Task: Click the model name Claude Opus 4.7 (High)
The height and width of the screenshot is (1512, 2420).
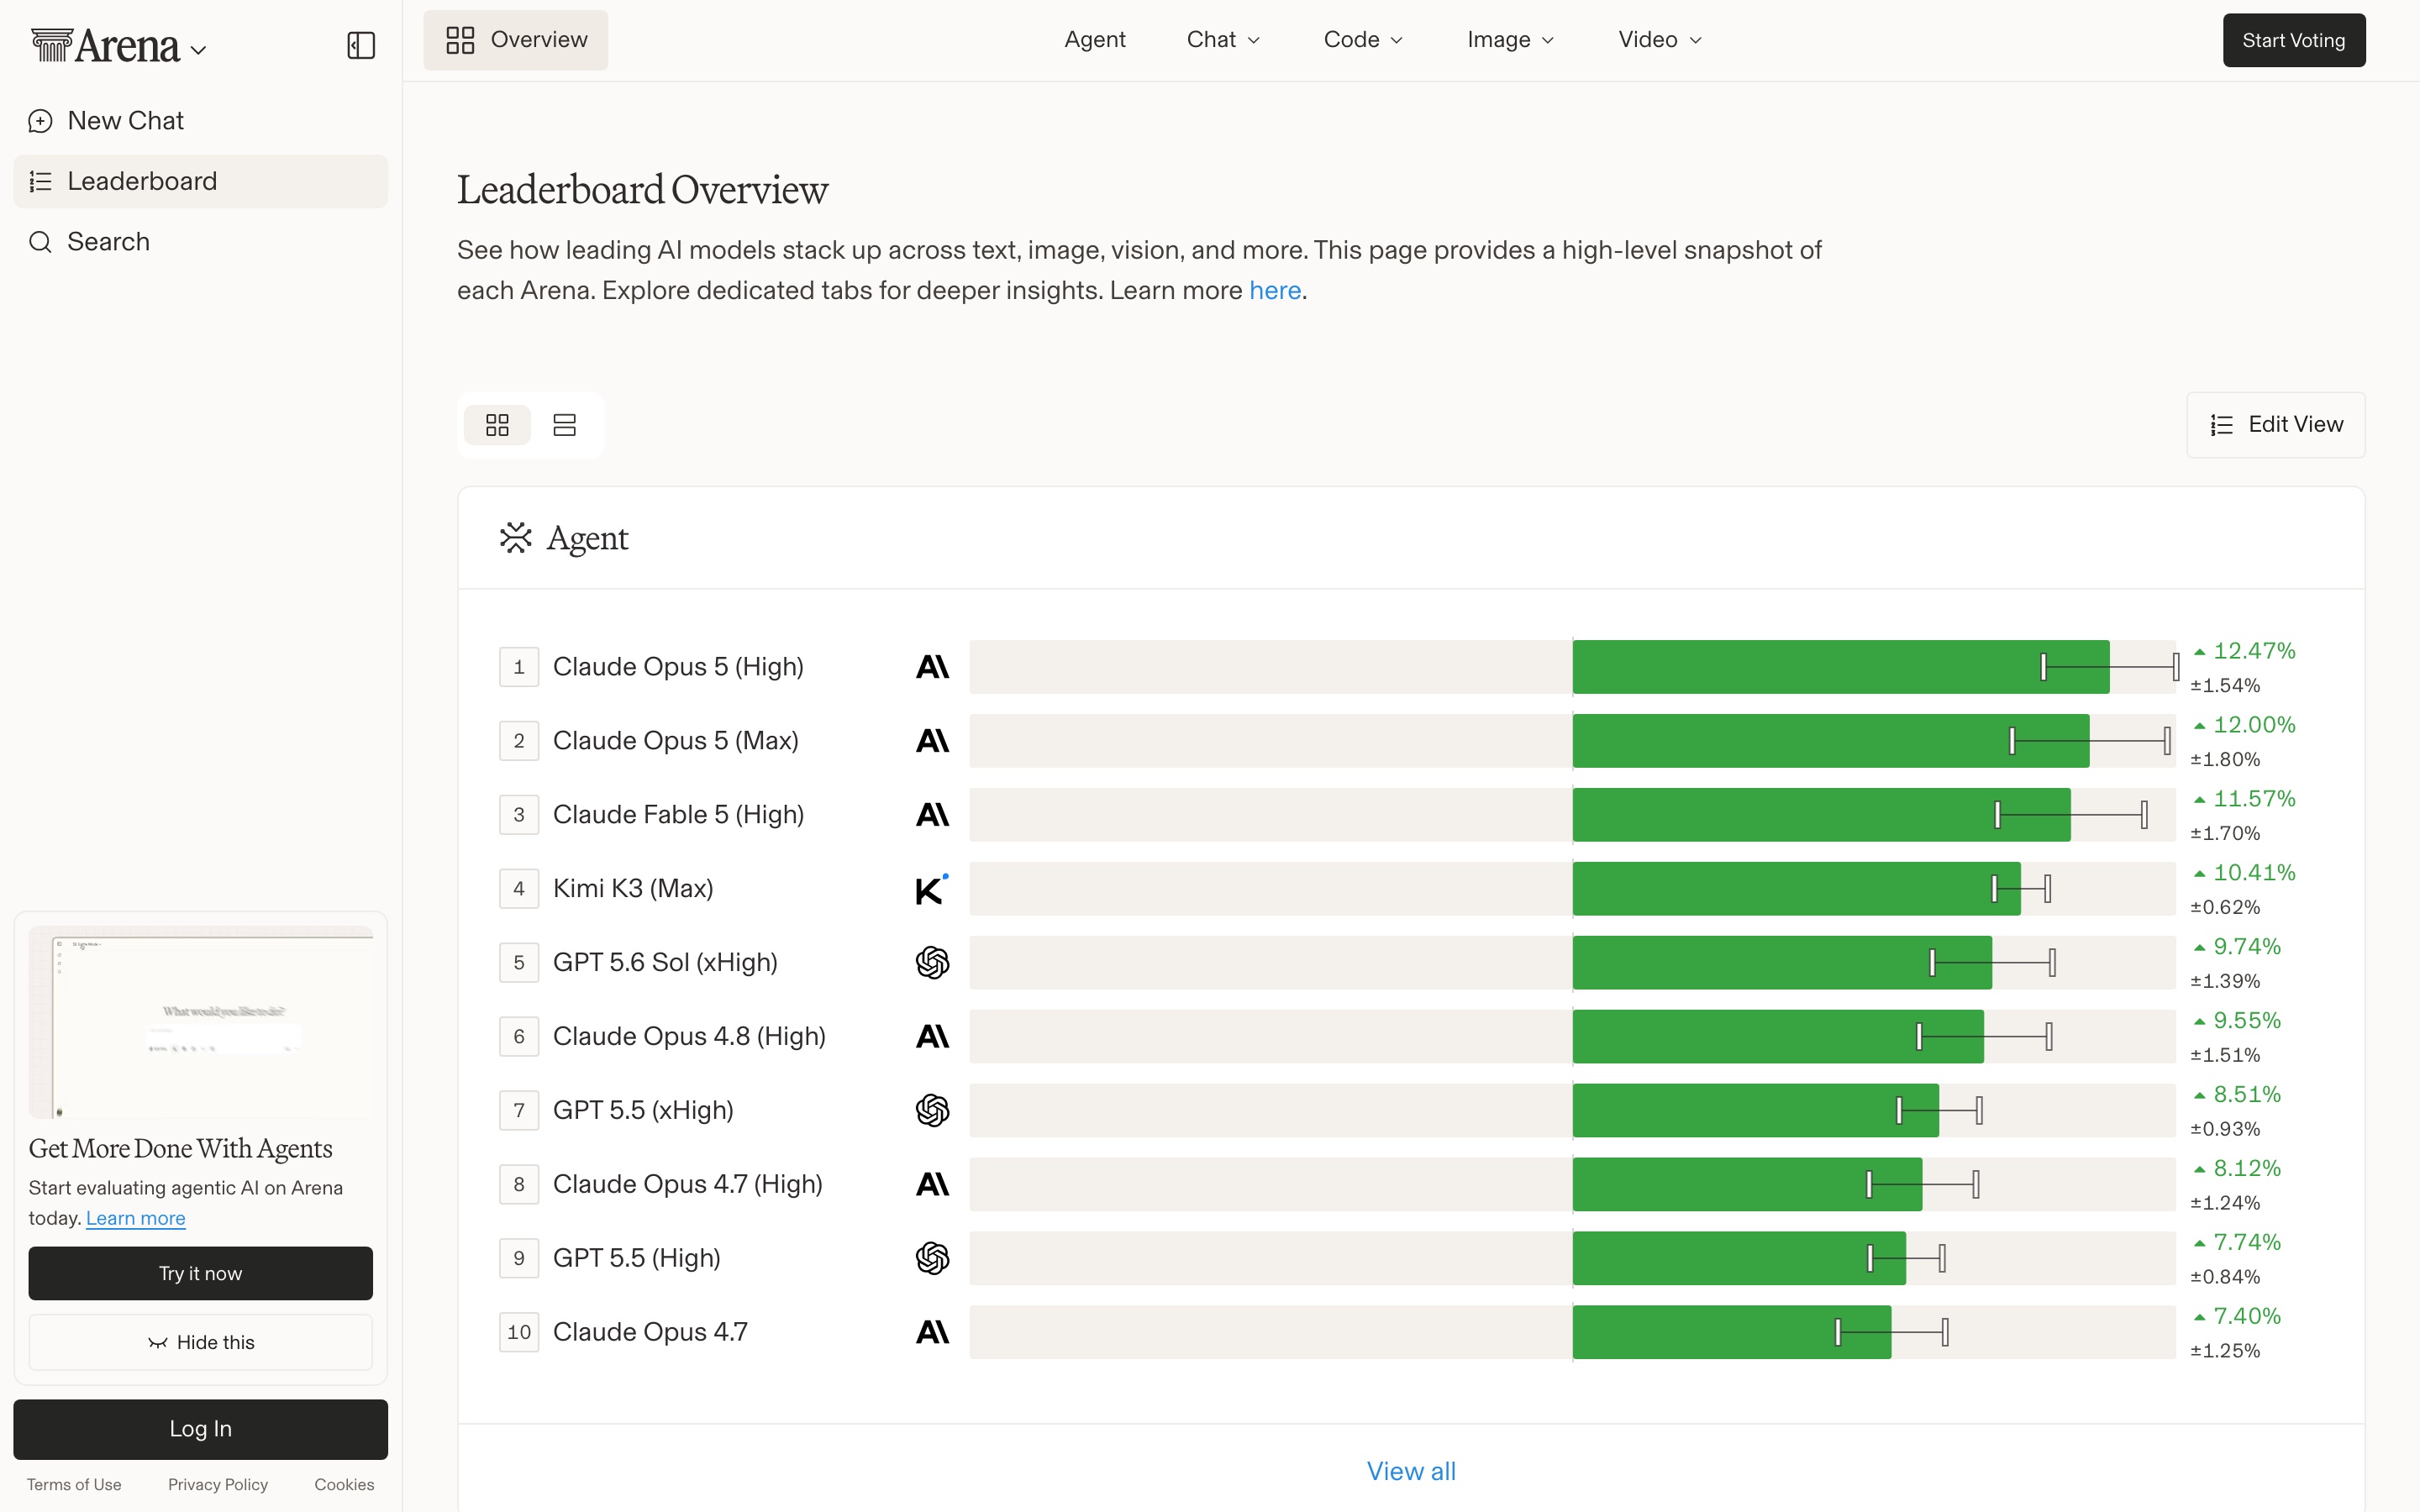Action: click(688, 1185)
